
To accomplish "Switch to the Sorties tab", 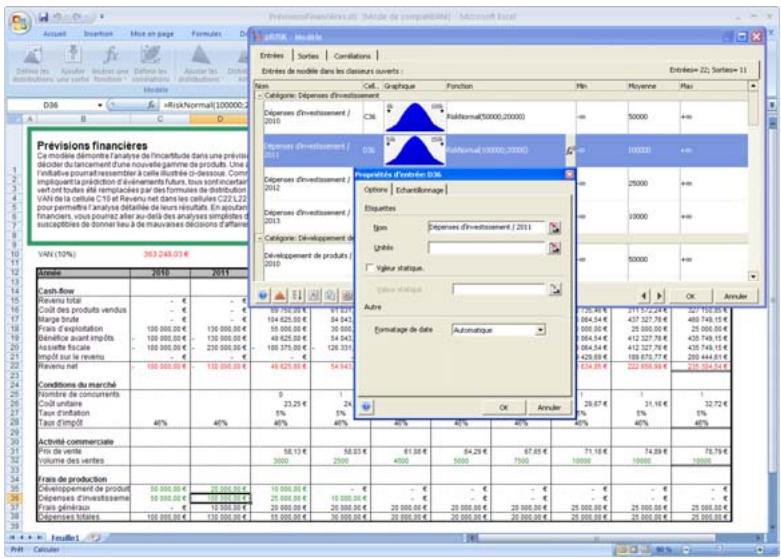I will tap(307, 57).
